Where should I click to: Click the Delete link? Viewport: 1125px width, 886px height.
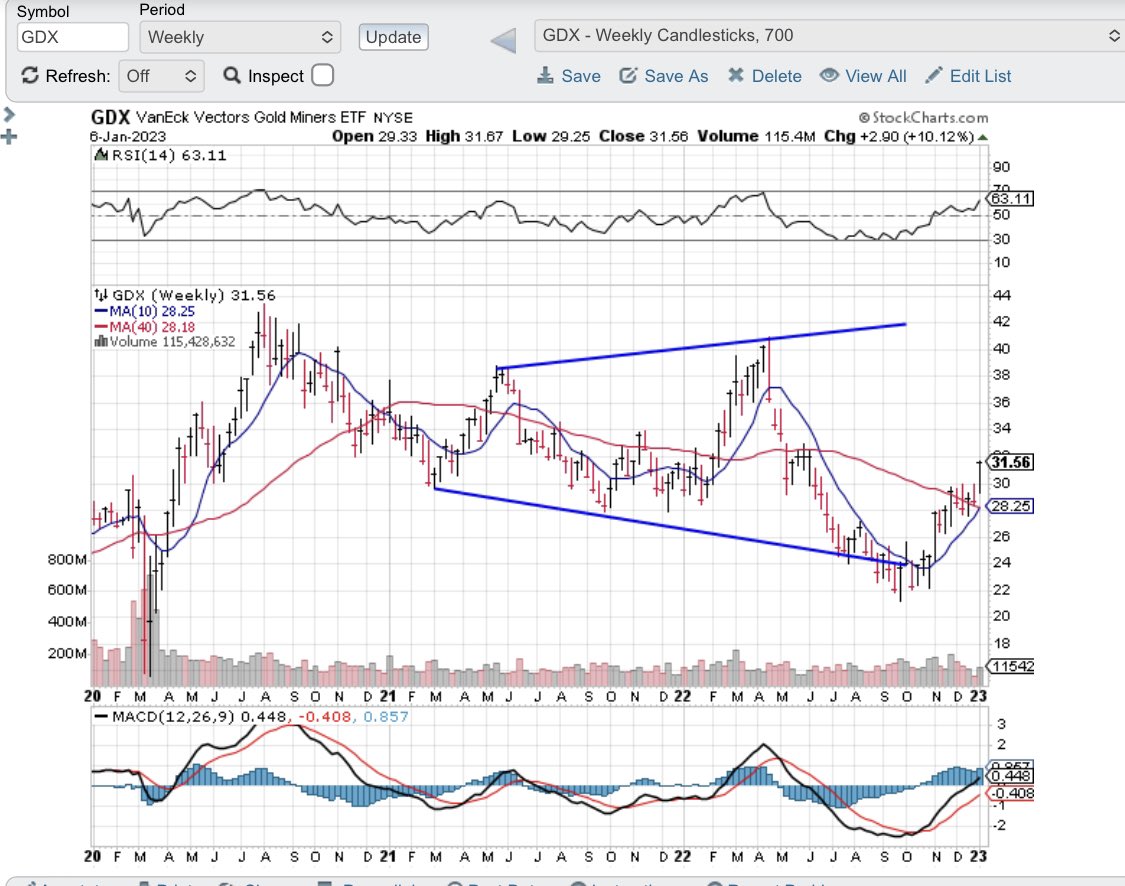[x=776, y=76]
